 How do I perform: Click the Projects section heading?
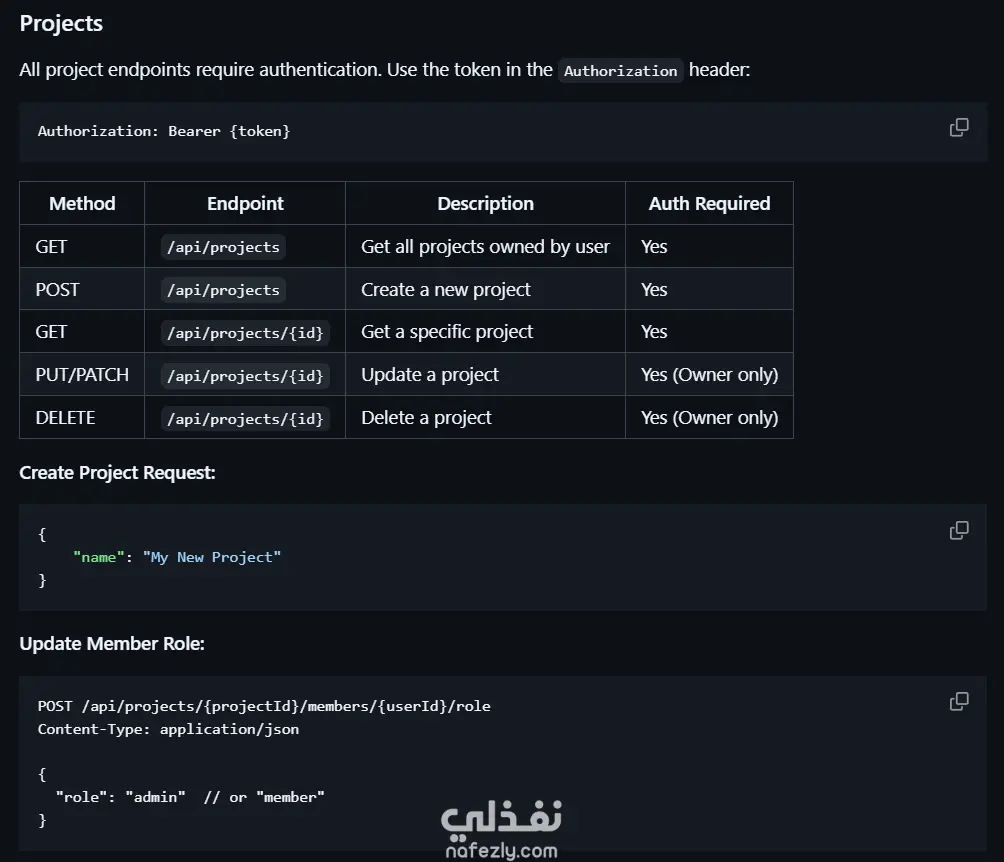[x=61, y=23]
